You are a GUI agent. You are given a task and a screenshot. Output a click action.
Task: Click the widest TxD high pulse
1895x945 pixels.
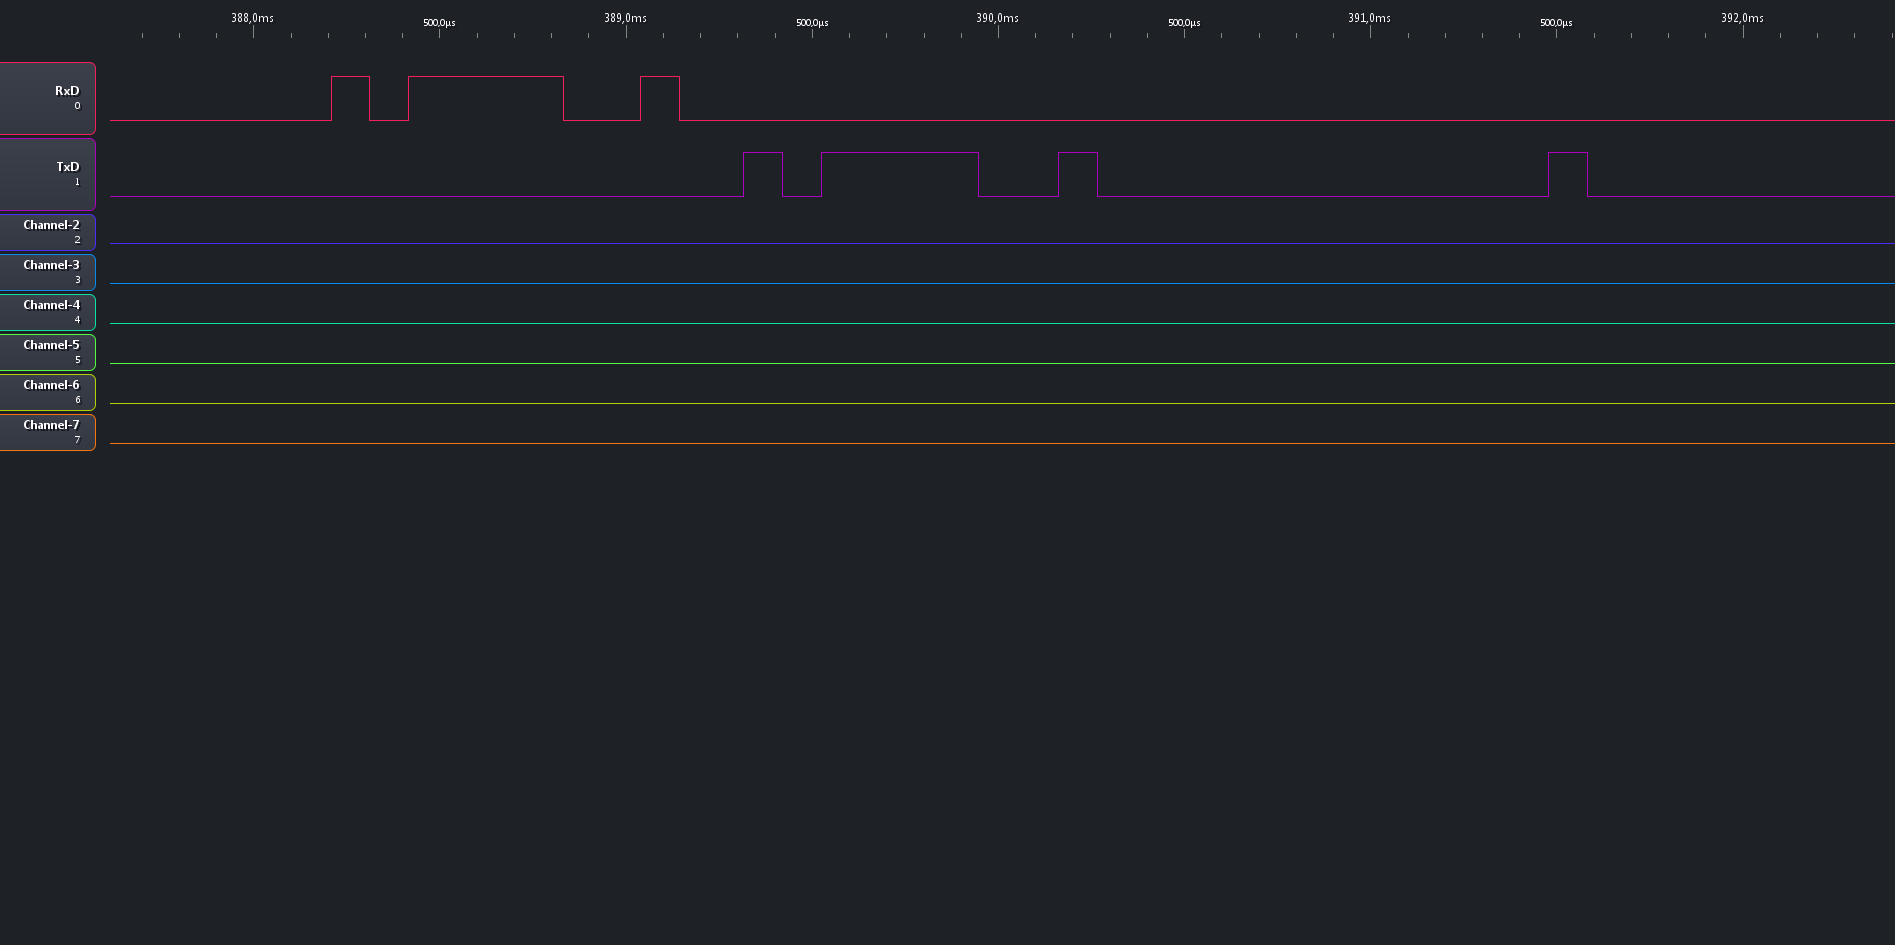tap(900, 174)
